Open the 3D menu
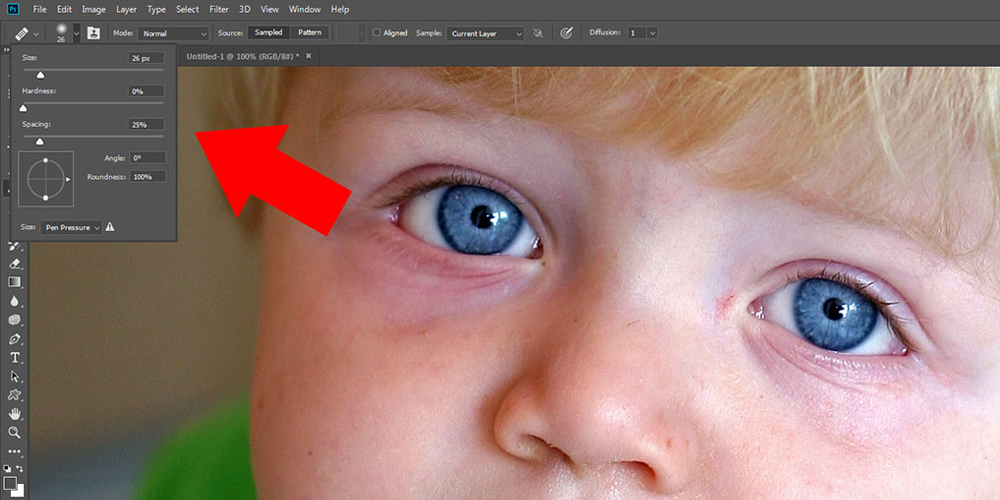 [244, 10]
